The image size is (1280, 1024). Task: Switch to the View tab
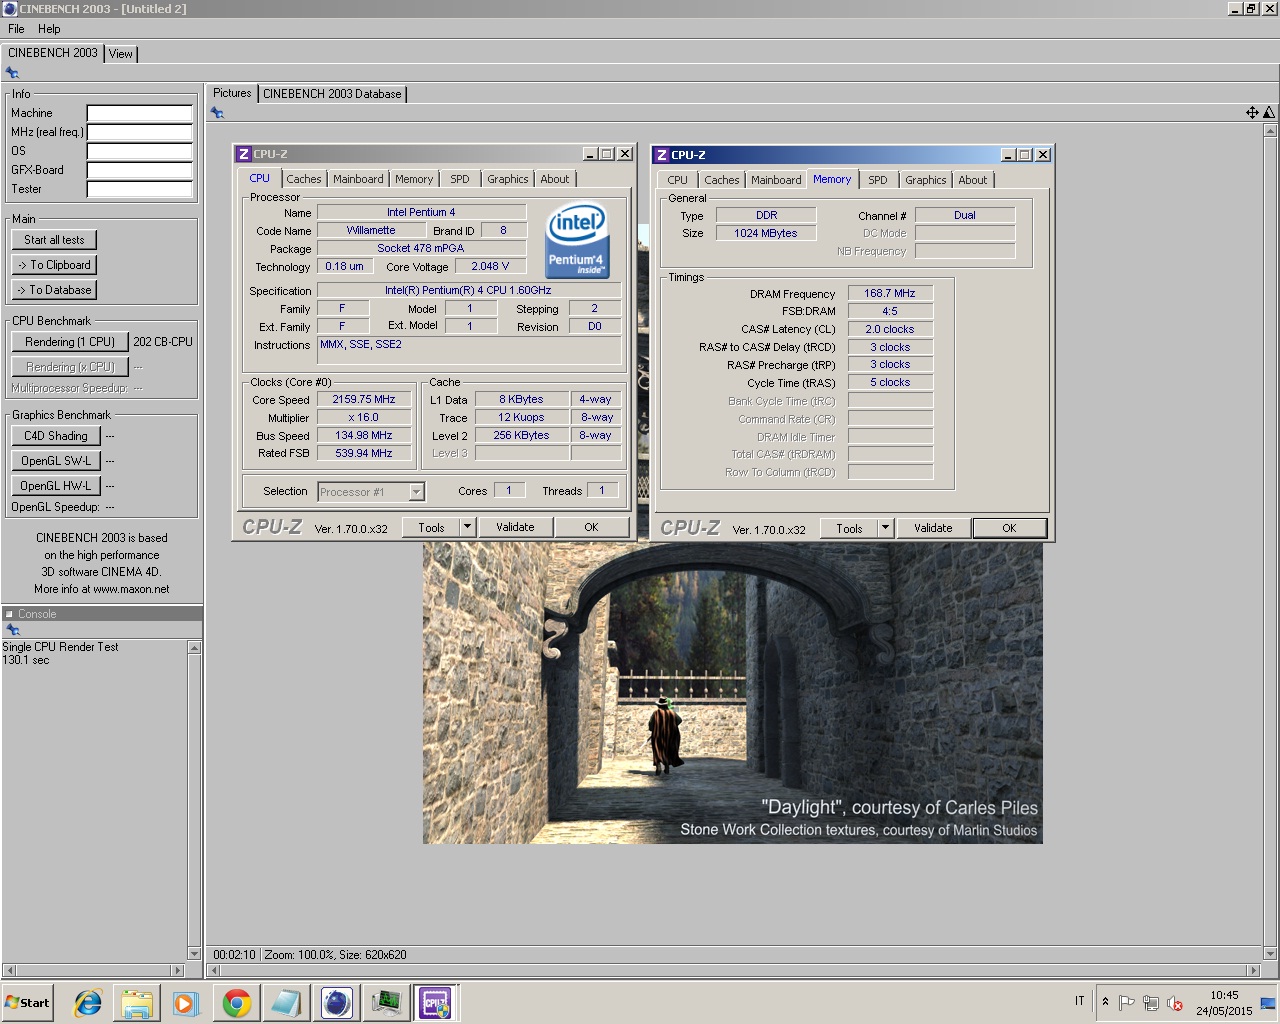[121, 54]
